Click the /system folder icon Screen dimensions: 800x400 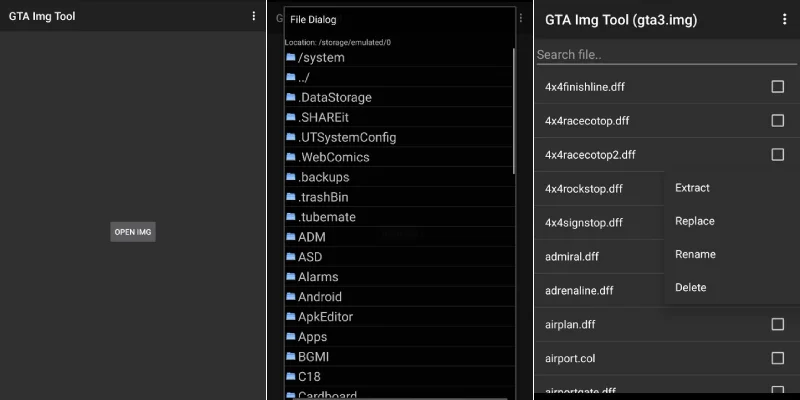click(291, 57)
